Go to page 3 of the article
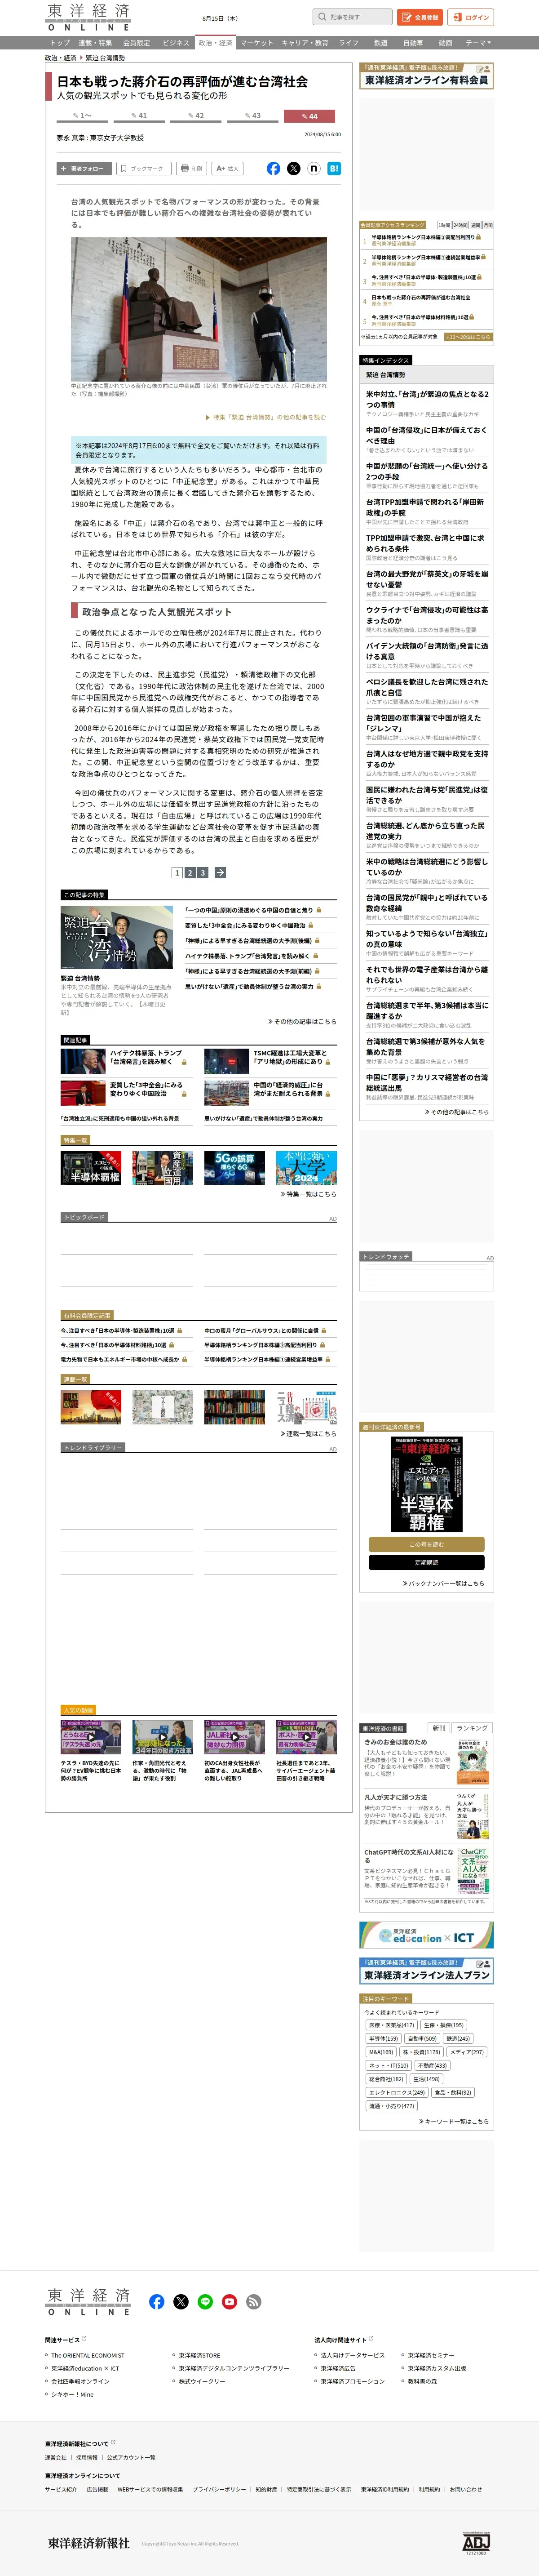The height and width of the screenshot is (2576, 539). (202, 873)
